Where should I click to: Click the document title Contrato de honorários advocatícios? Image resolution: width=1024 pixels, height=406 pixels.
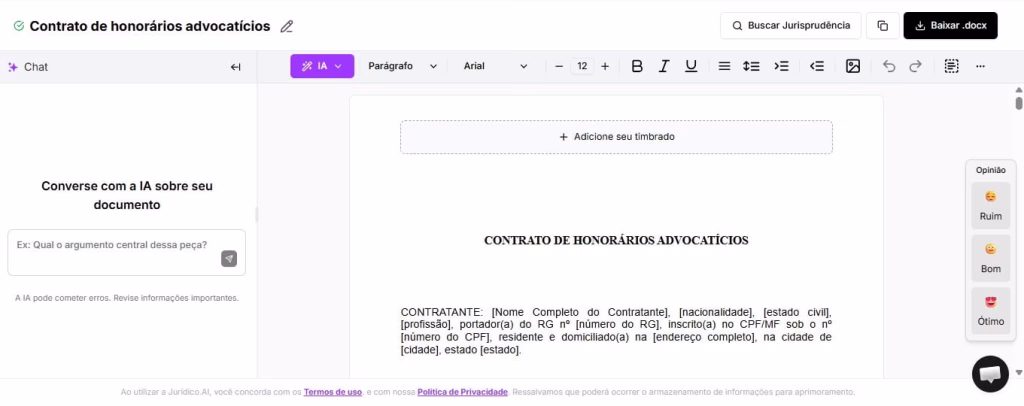click(150, 26)
